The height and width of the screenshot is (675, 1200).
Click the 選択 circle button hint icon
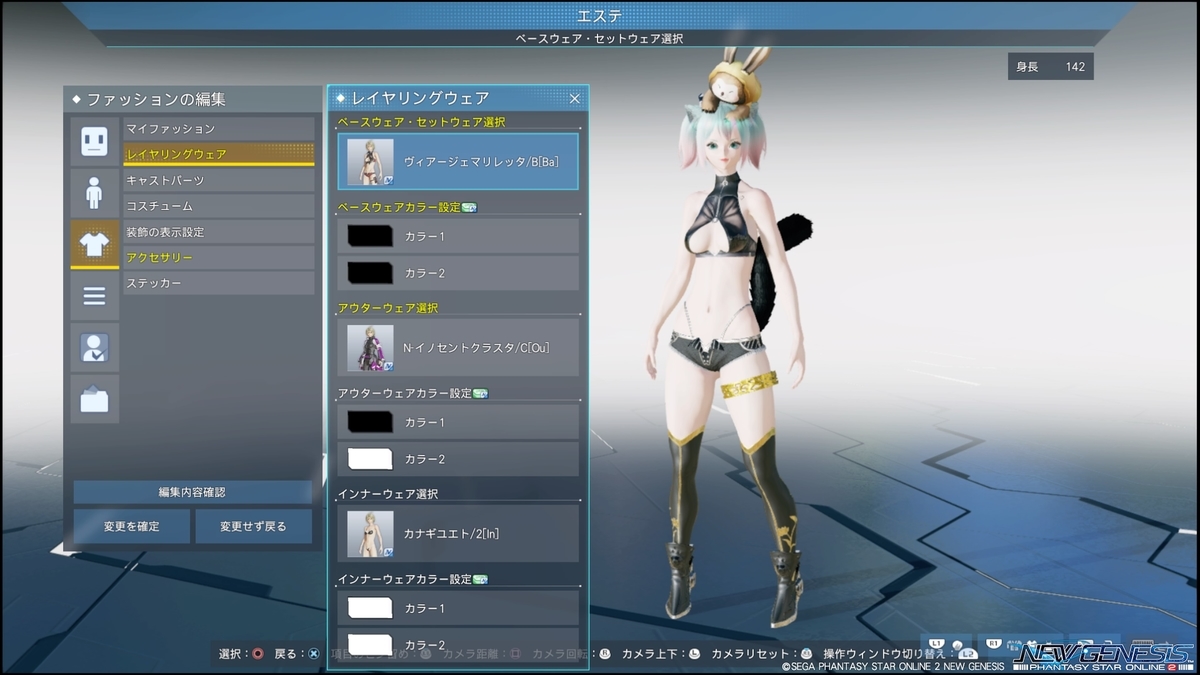pyautogui.click(x=258, y=654)
